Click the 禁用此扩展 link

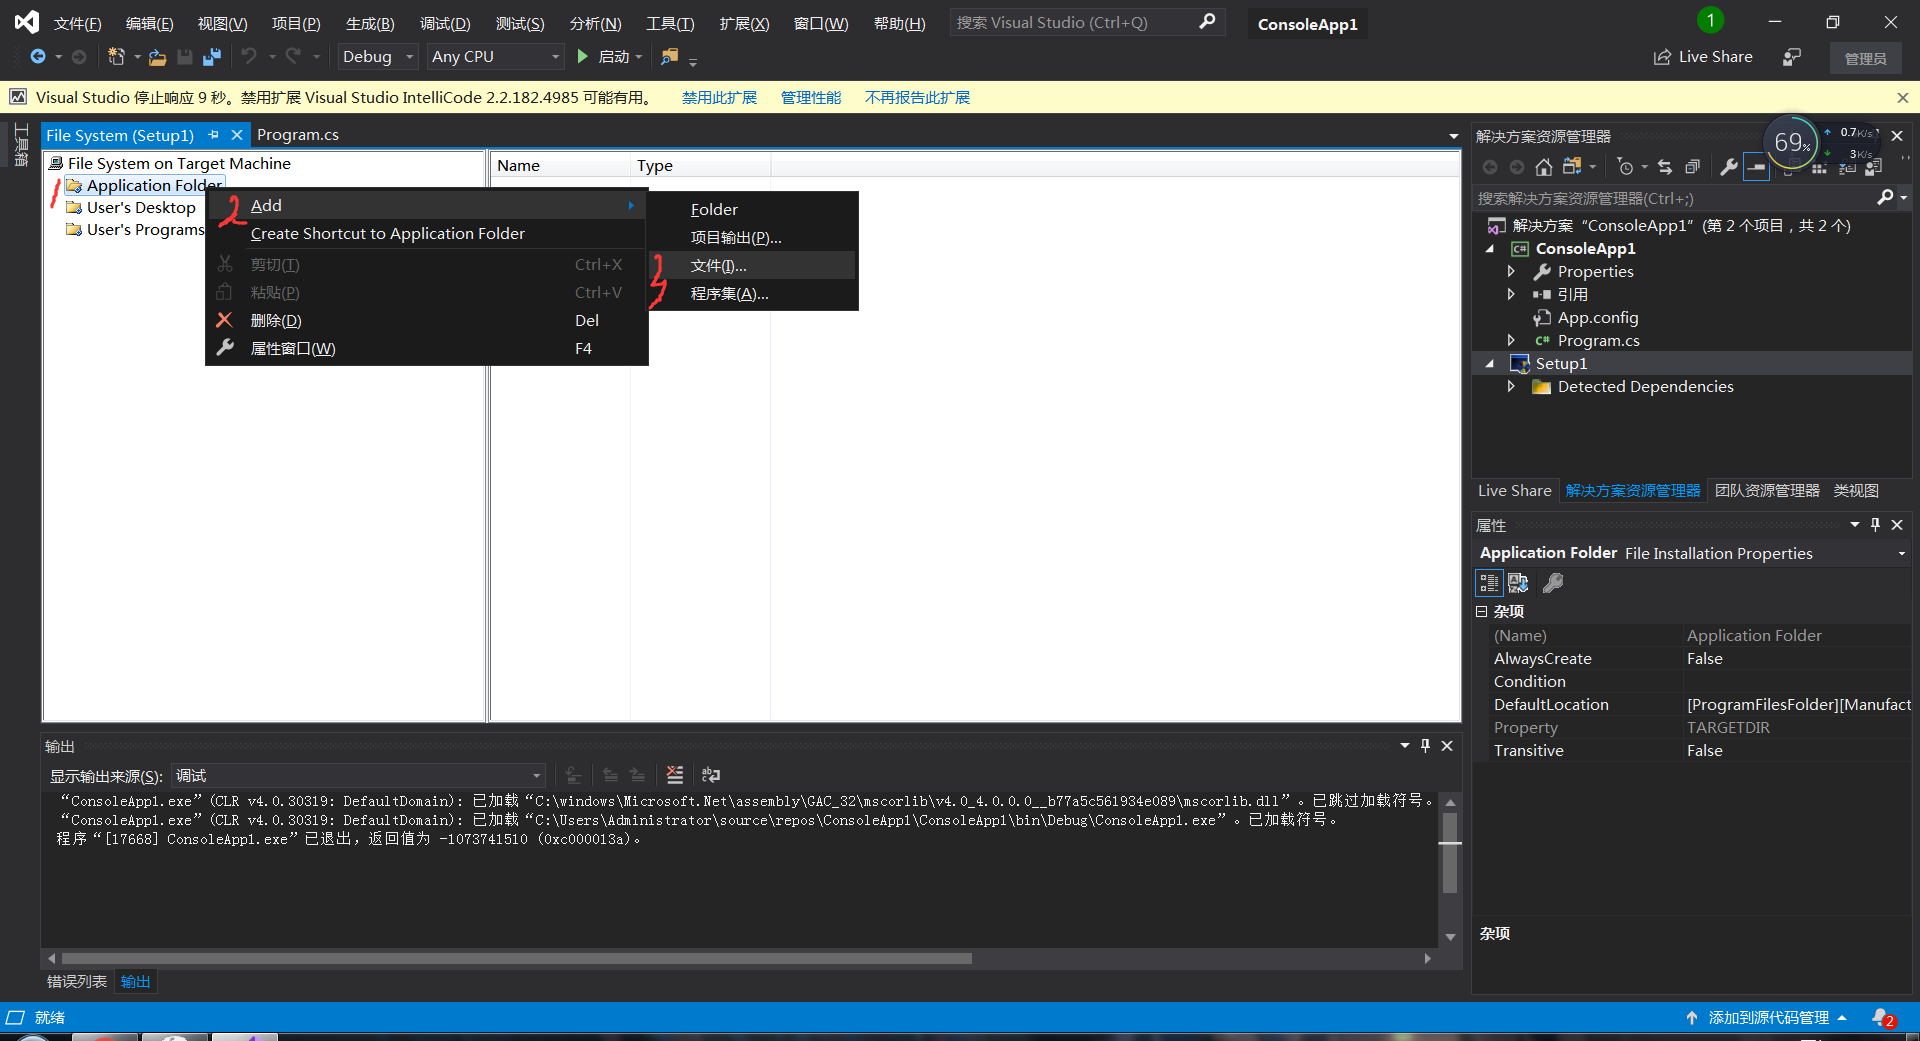[x=719, y=97]
